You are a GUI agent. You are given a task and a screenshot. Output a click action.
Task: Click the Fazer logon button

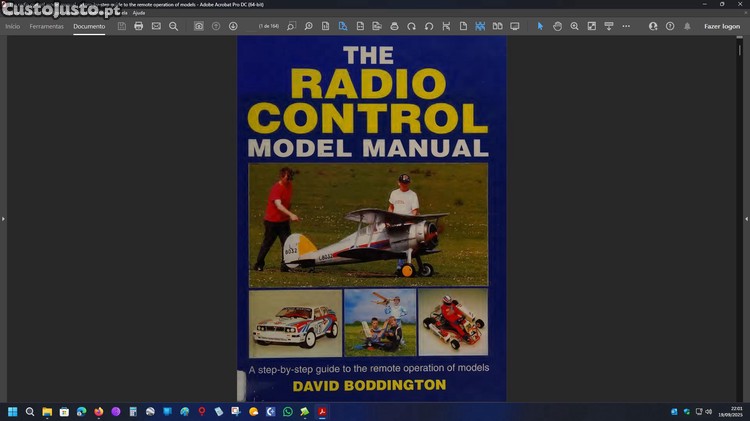[x=721, y=26]
